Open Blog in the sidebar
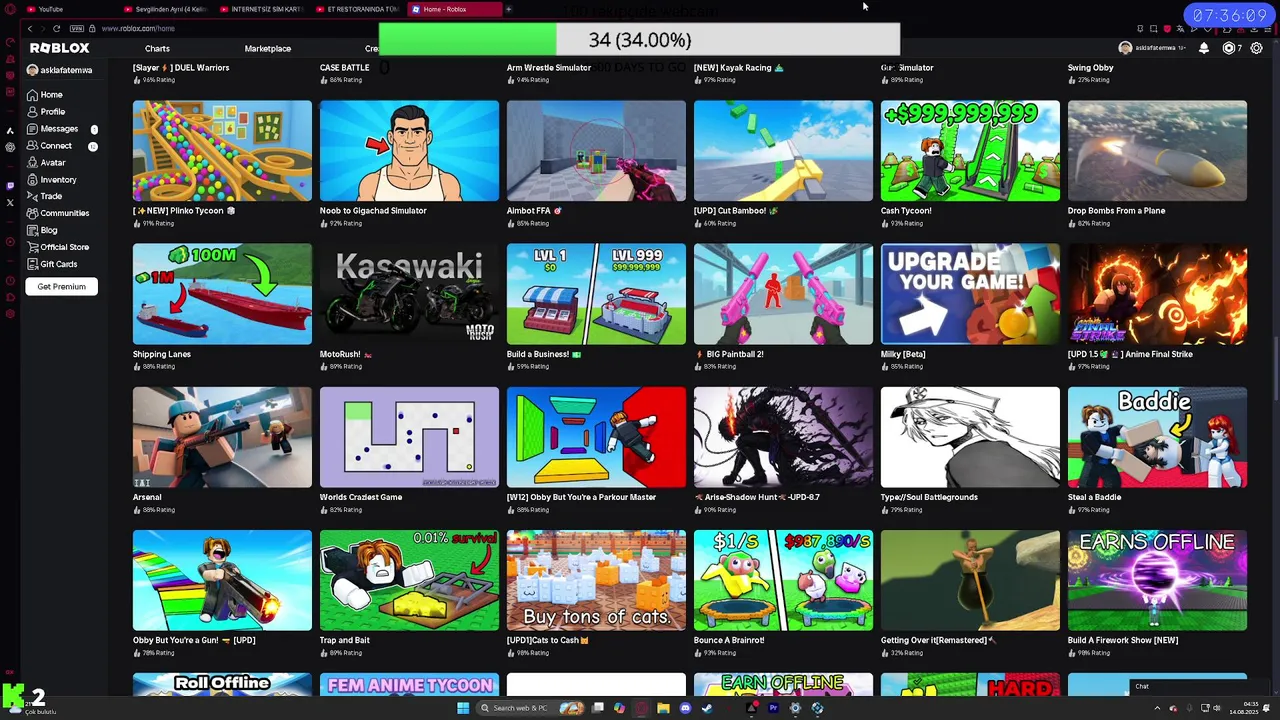This screenshot has width=1280, height=720. pyautogui.click(x=42, y=230)
